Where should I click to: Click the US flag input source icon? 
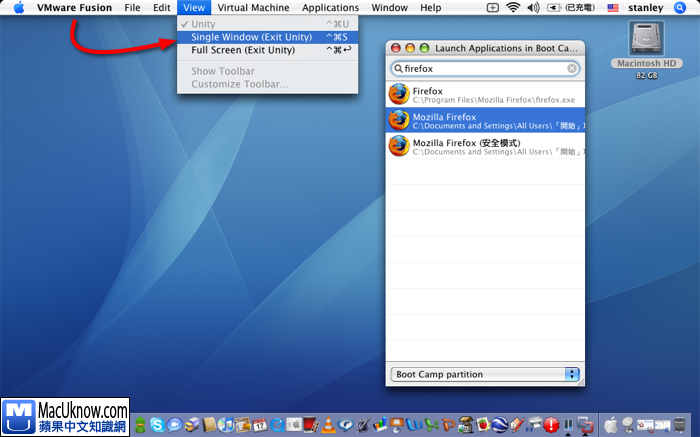(612, 8)
